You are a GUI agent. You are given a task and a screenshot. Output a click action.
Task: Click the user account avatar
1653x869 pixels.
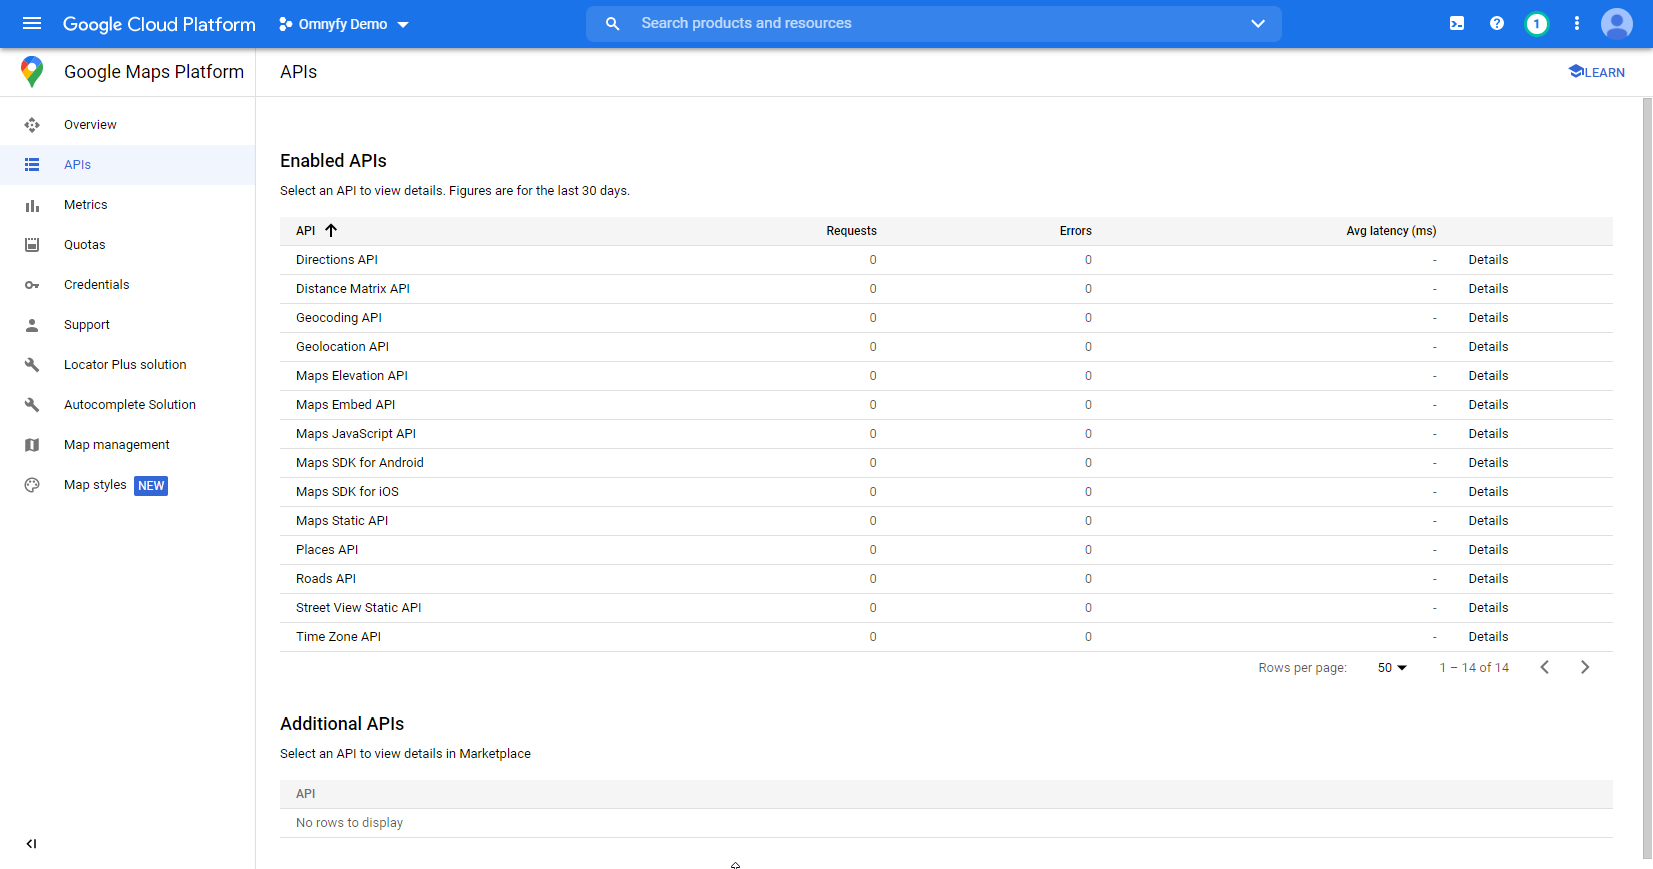coord(1617,24)
